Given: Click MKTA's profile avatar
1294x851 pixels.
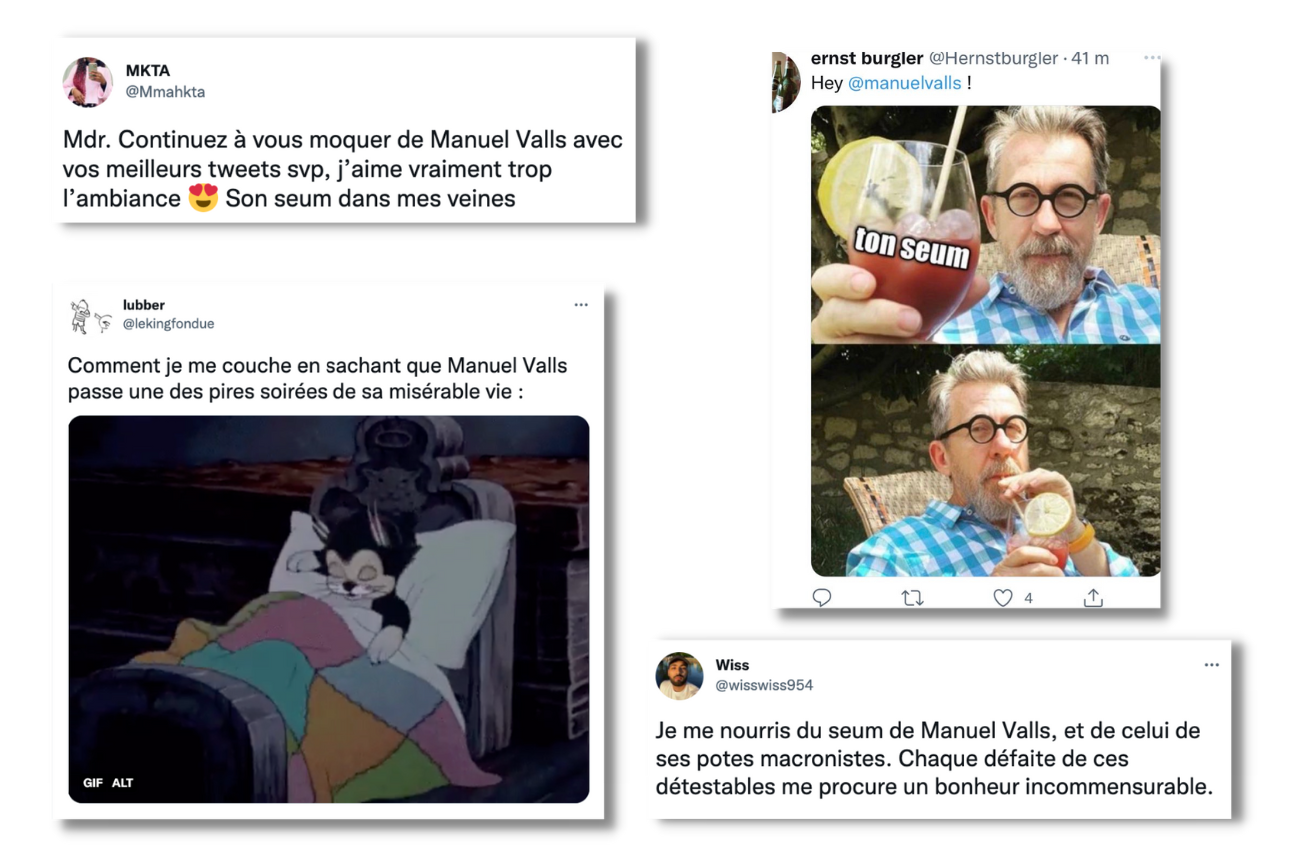Looking at the screenshot, I should coord(88,82).
